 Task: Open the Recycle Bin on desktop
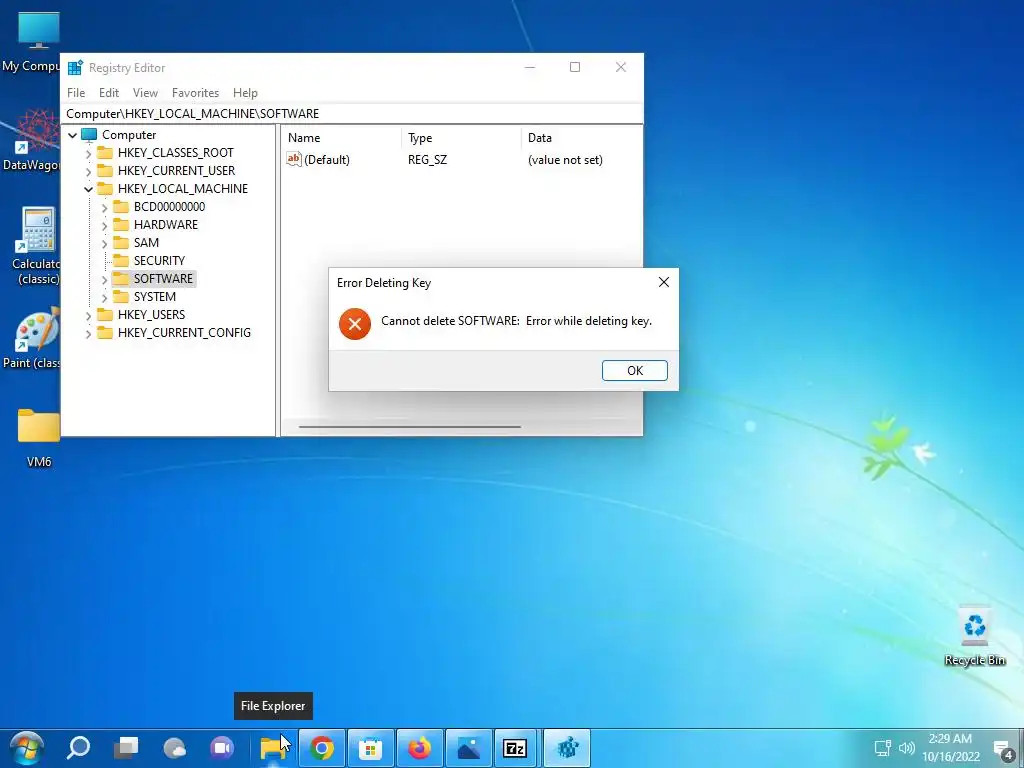point(974,635)
